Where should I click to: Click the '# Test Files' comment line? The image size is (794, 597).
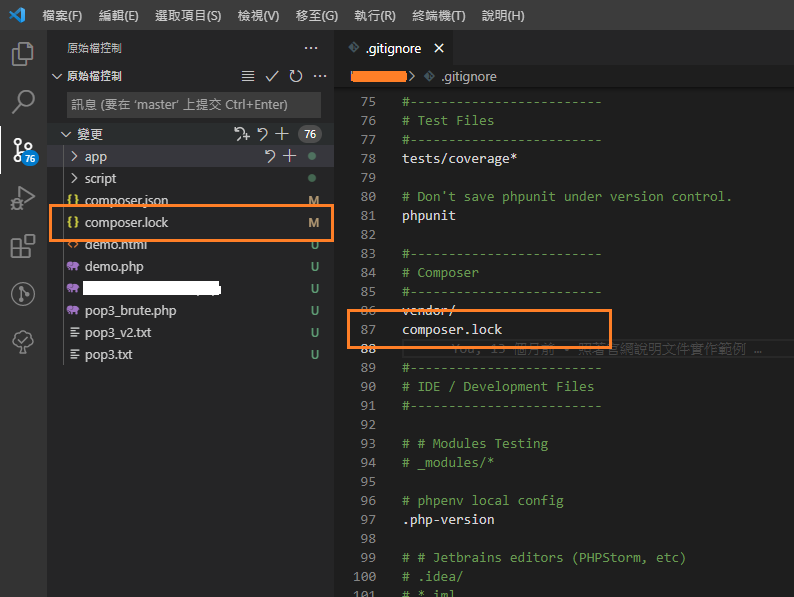448,121
